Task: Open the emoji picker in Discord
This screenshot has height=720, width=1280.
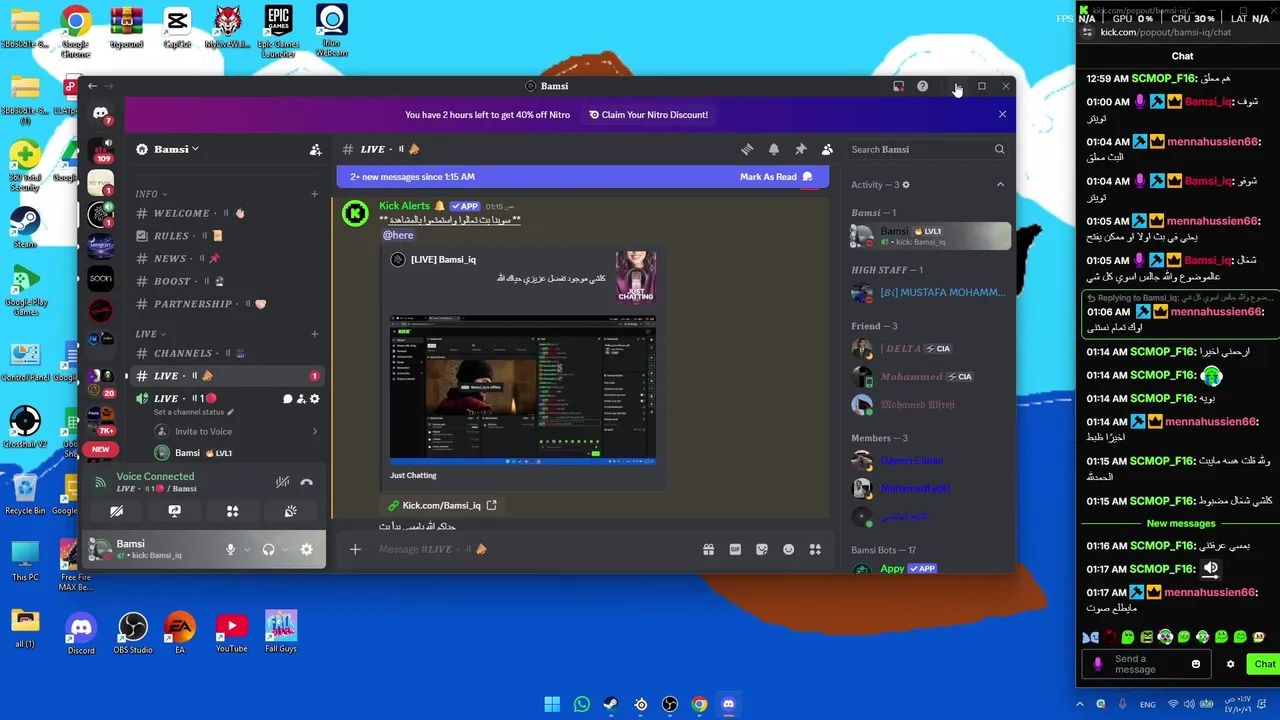Action: coord(789,549)
